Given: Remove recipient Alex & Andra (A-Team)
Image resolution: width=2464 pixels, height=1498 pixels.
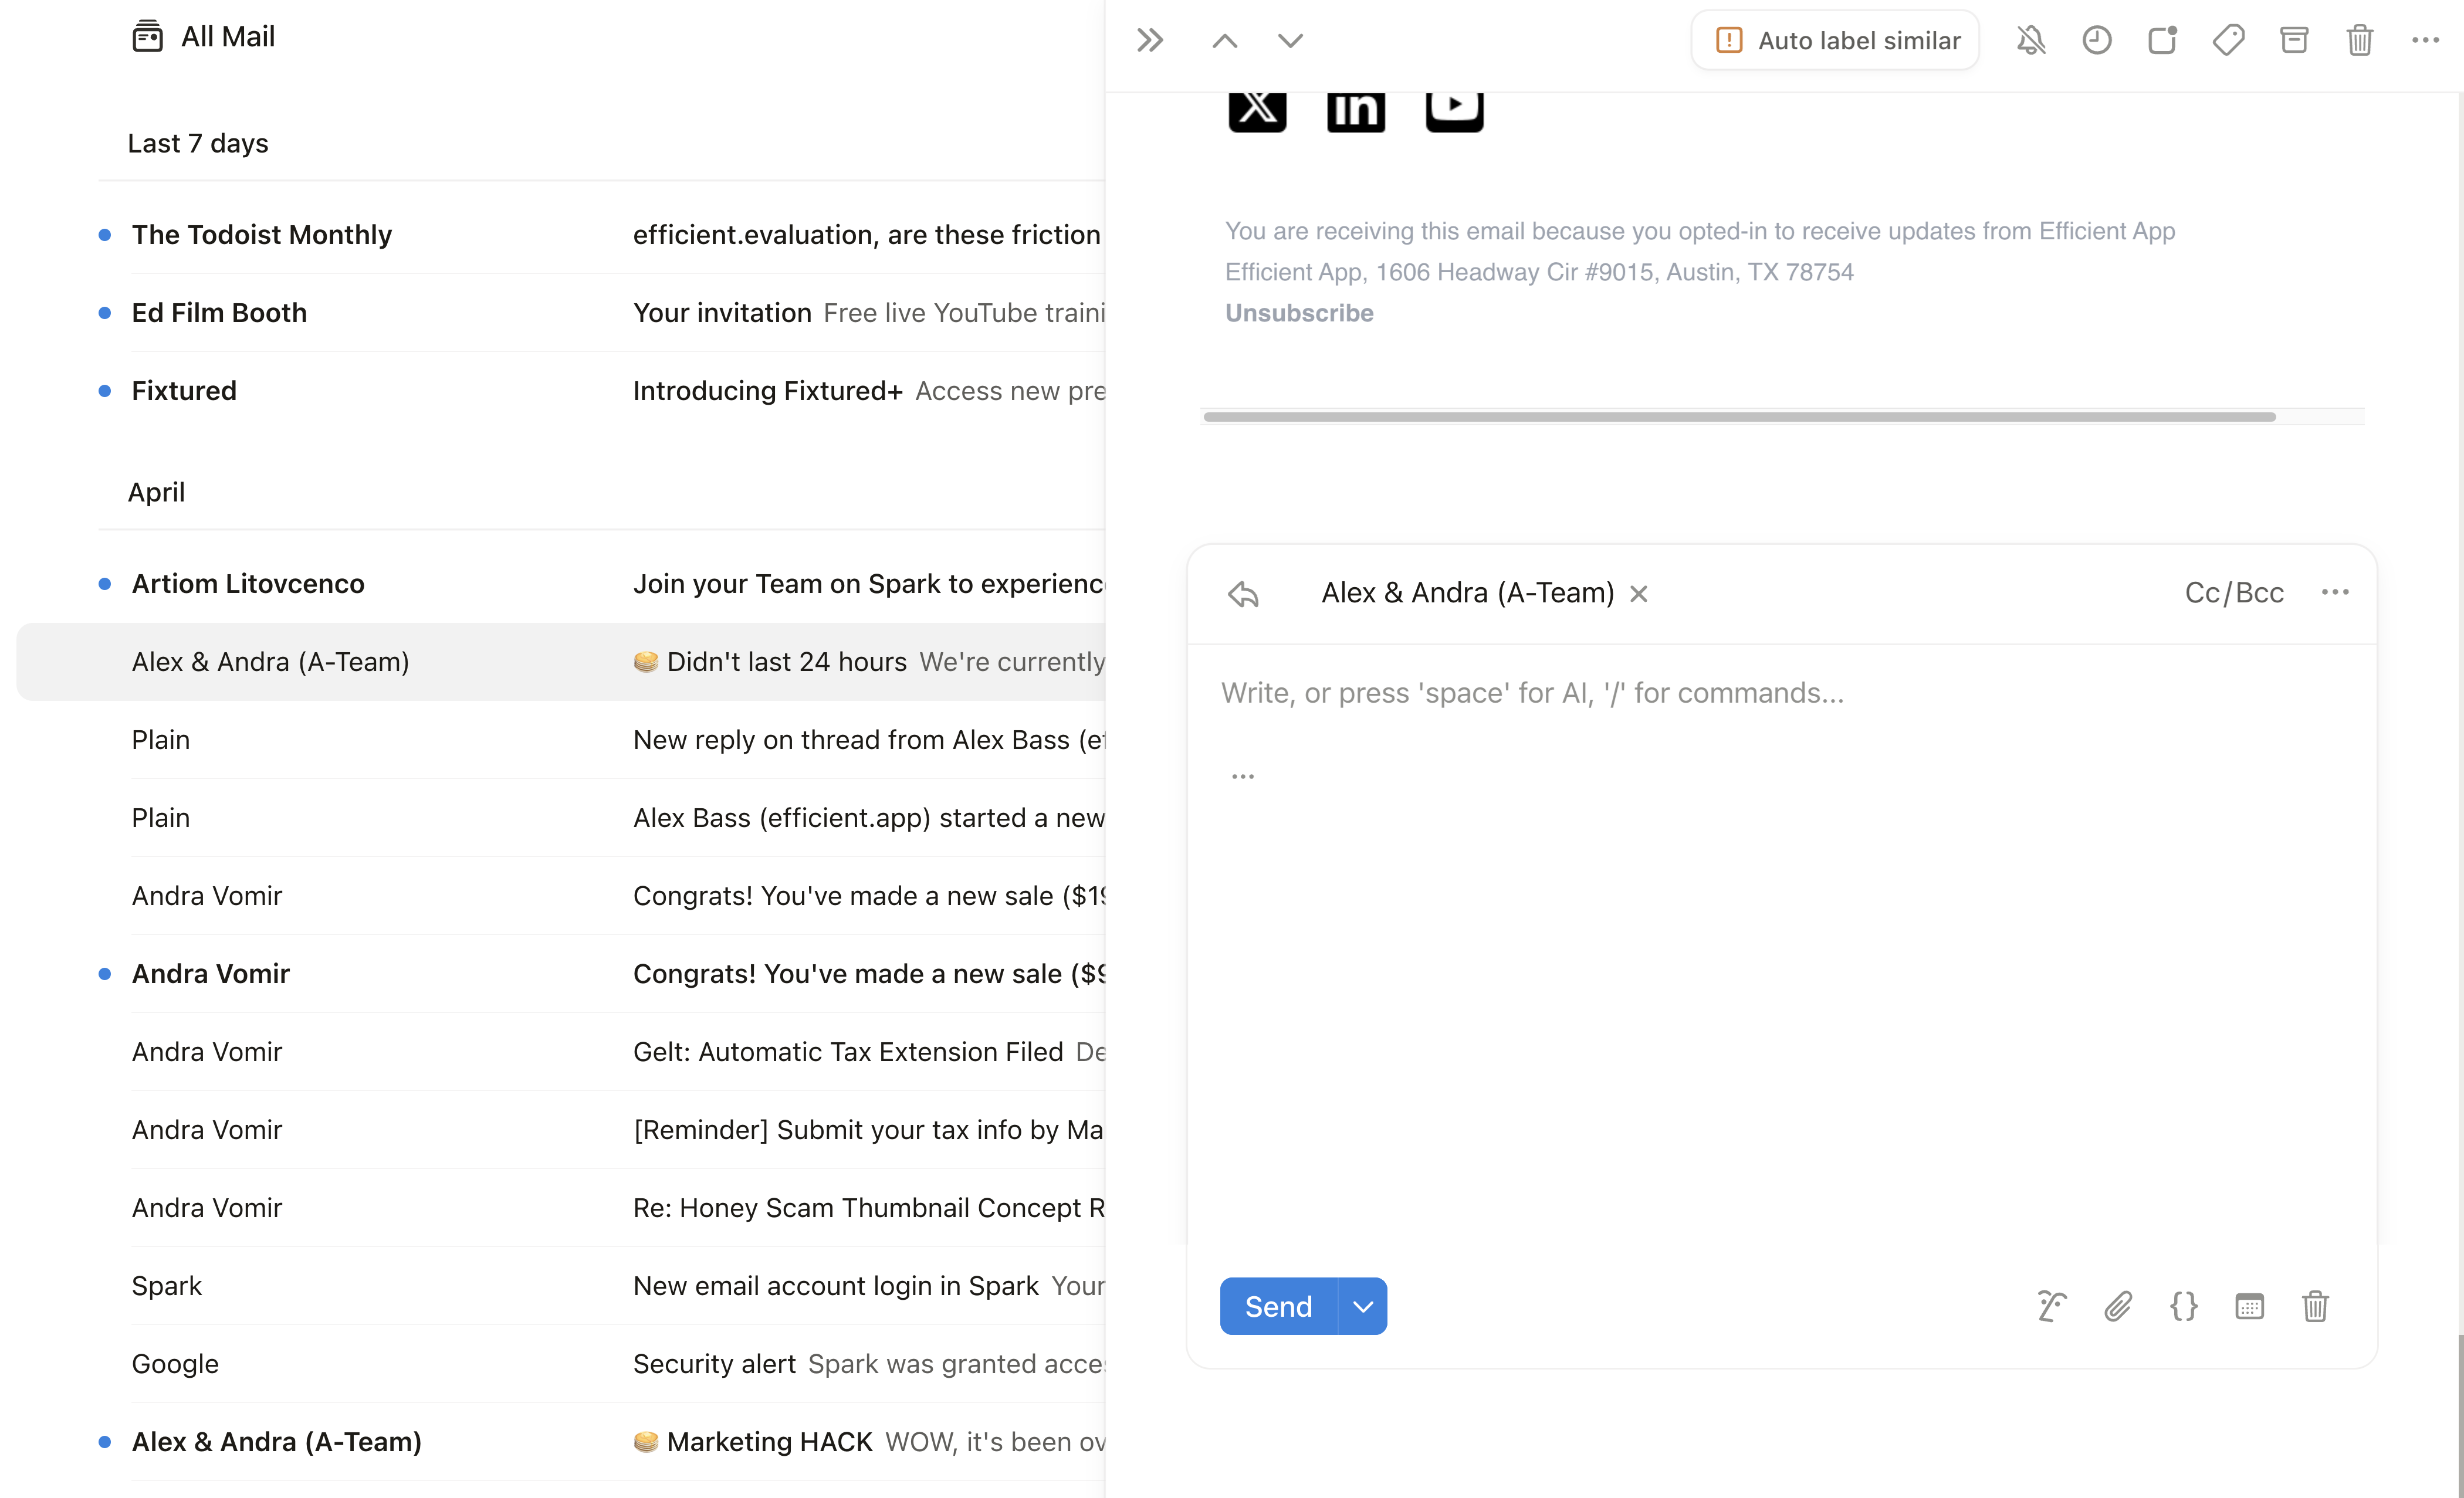Looking at the screenshot, I should pos(1639,593).
